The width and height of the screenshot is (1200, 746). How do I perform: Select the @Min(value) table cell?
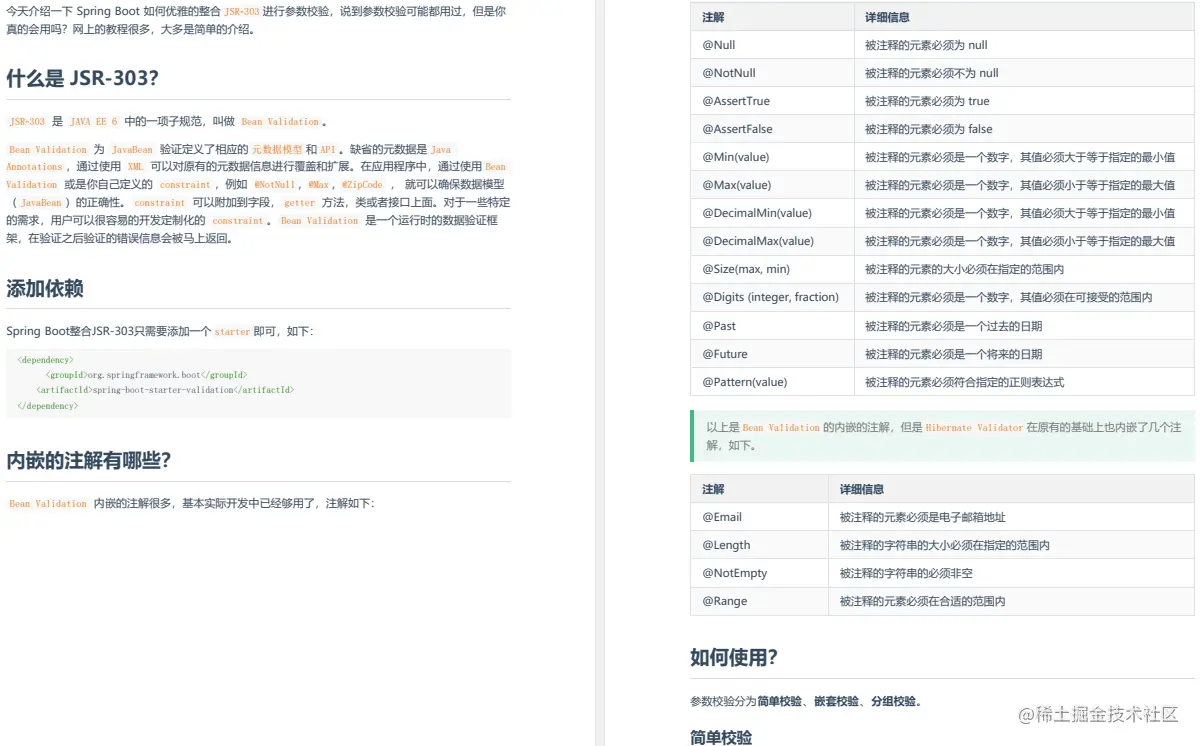pos(772,157)
